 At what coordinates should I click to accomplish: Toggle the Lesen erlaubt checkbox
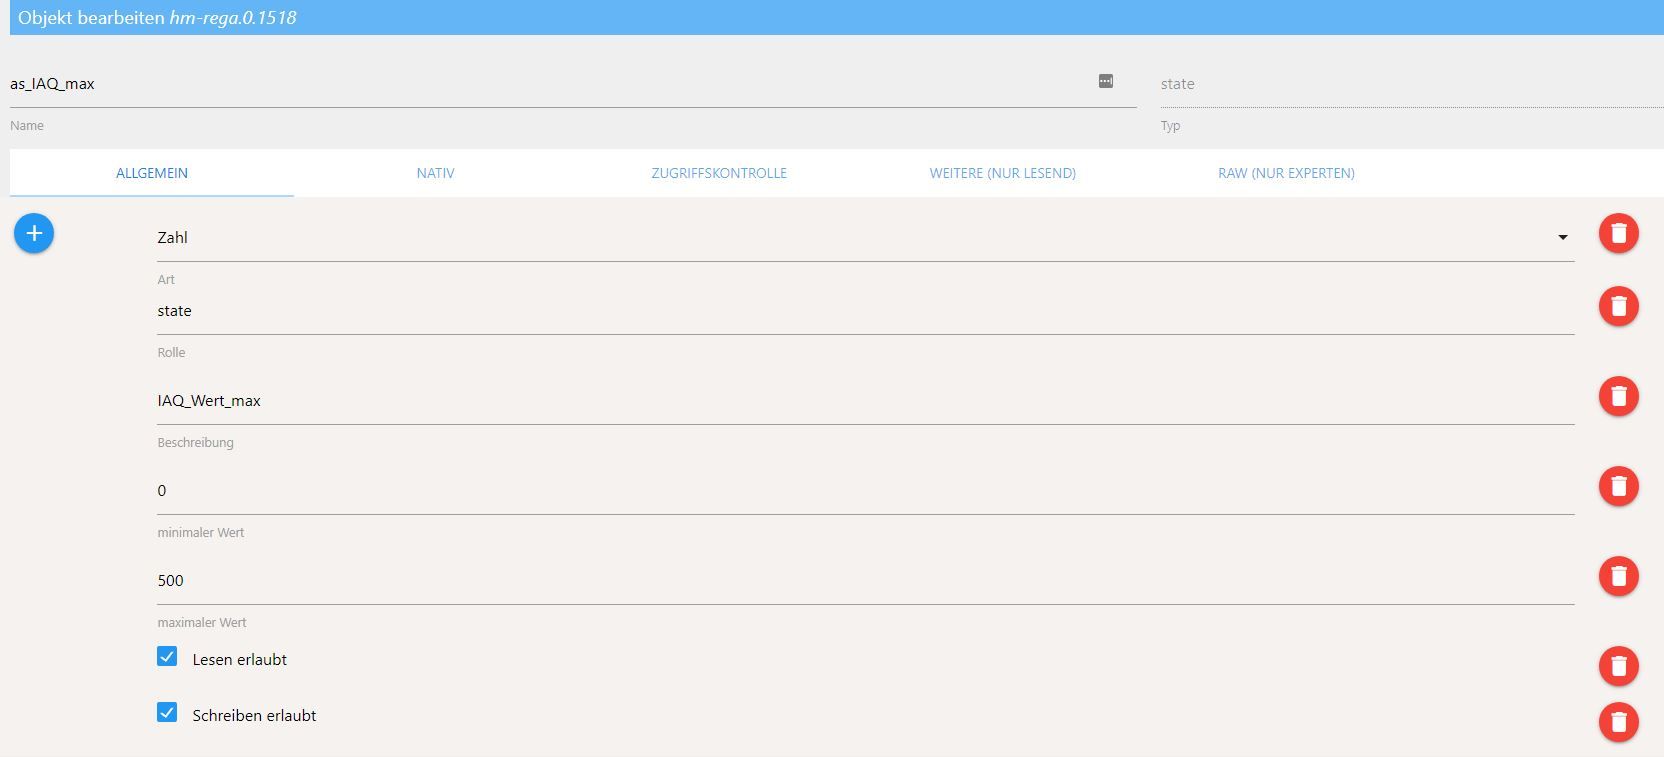(167, 657)
